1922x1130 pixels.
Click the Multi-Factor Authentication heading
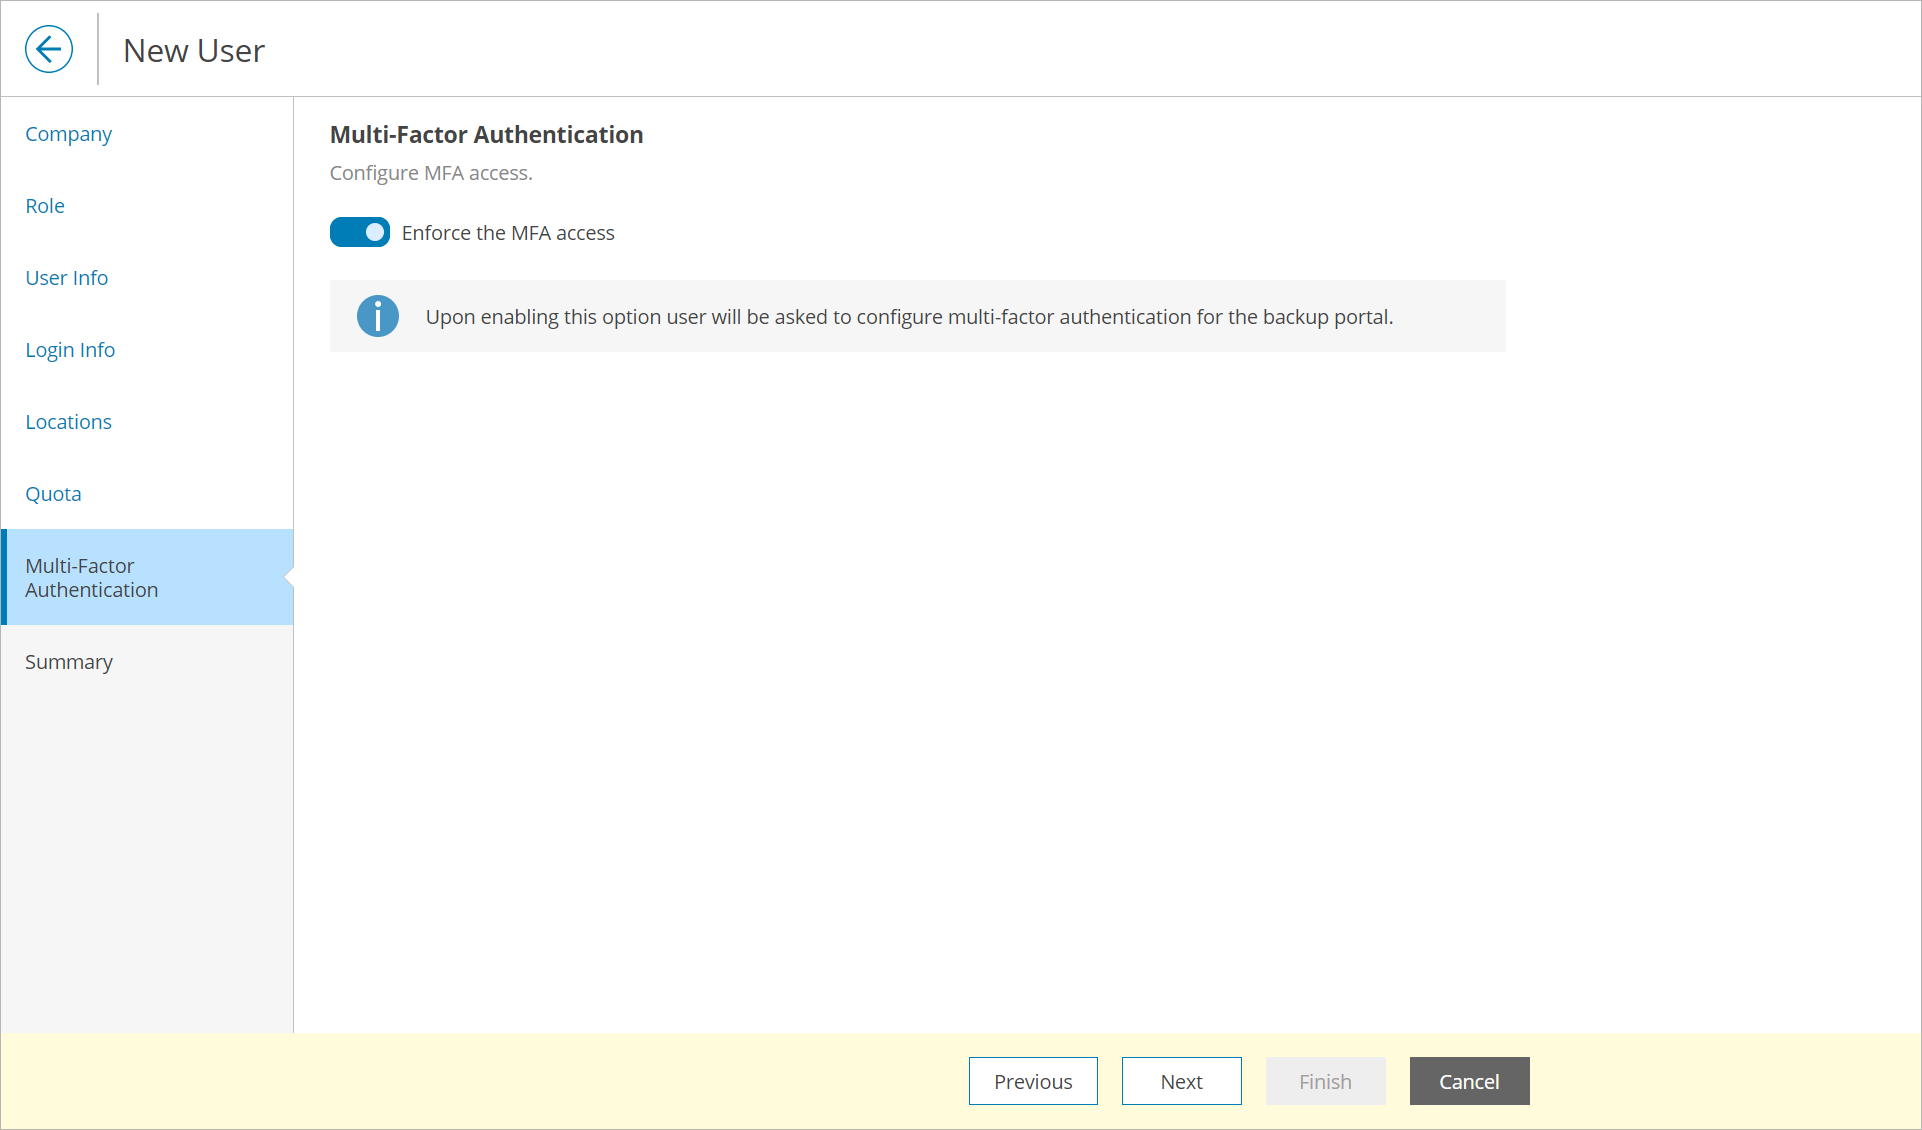(486, 135)
